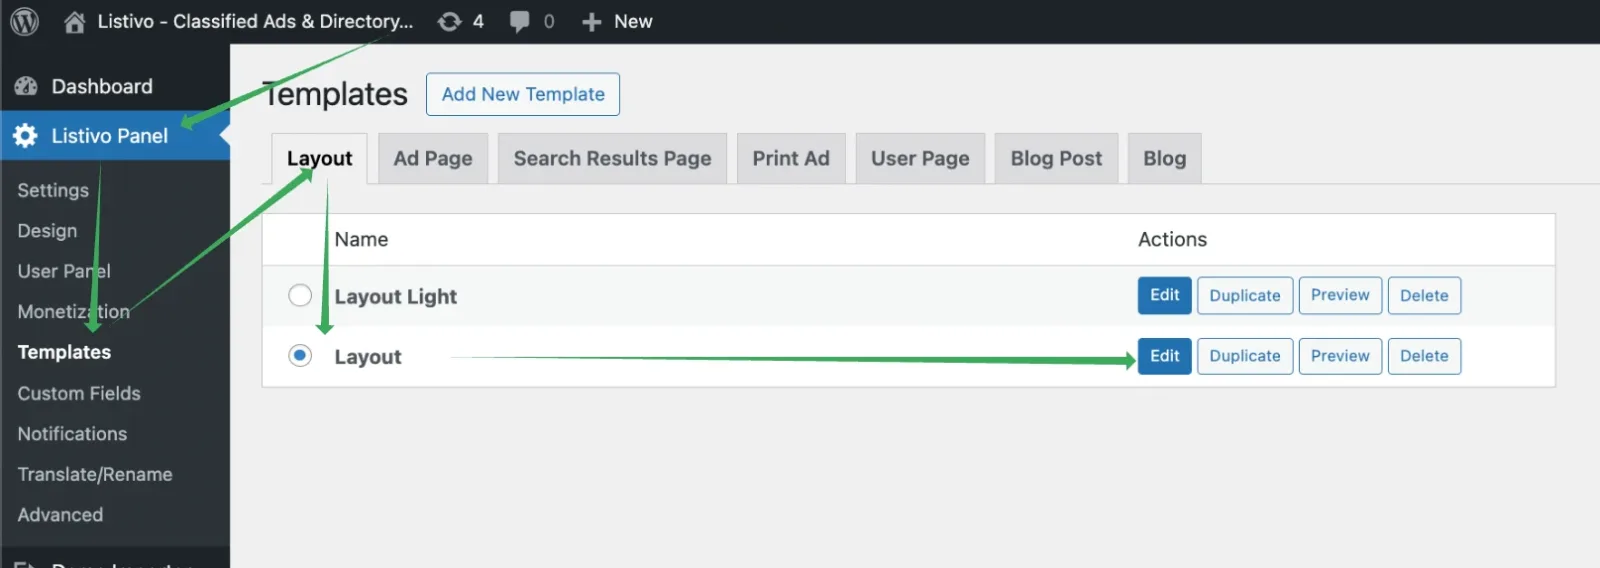Click the Actions column header
This screenshot has width=1600, height=568.
(1172, 239)
